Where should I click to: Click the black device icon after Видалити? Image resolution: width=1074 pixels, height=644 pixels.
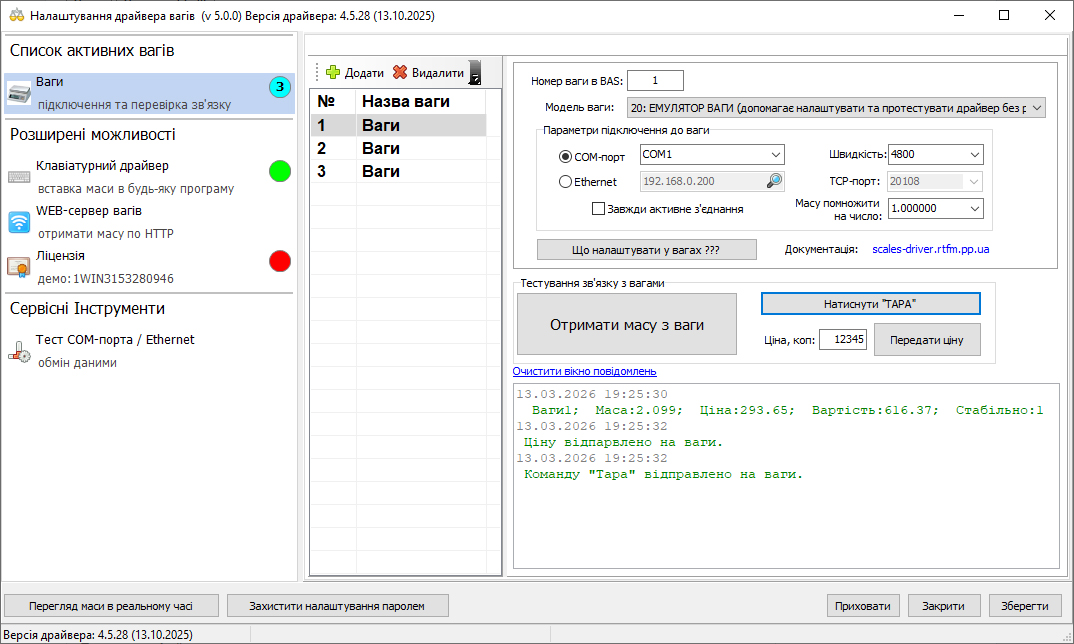(x=475, y=73)
